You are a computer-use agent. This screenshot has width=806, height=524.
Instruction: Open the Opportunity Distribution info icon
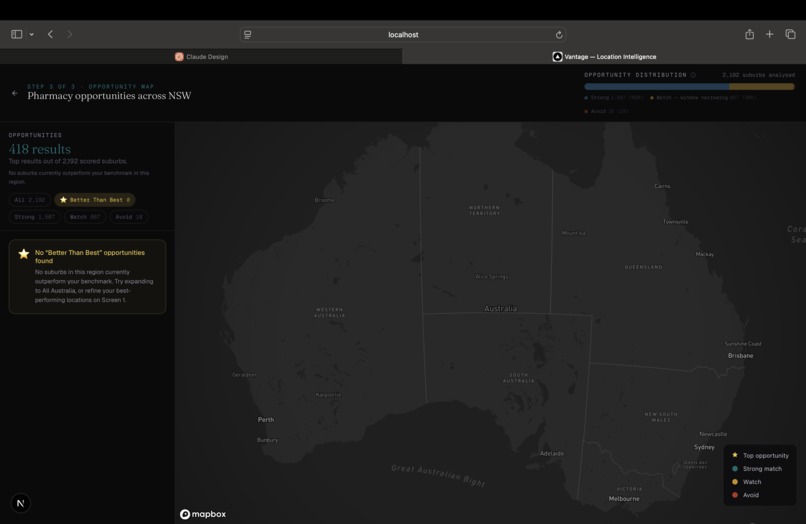pos(693,75)
